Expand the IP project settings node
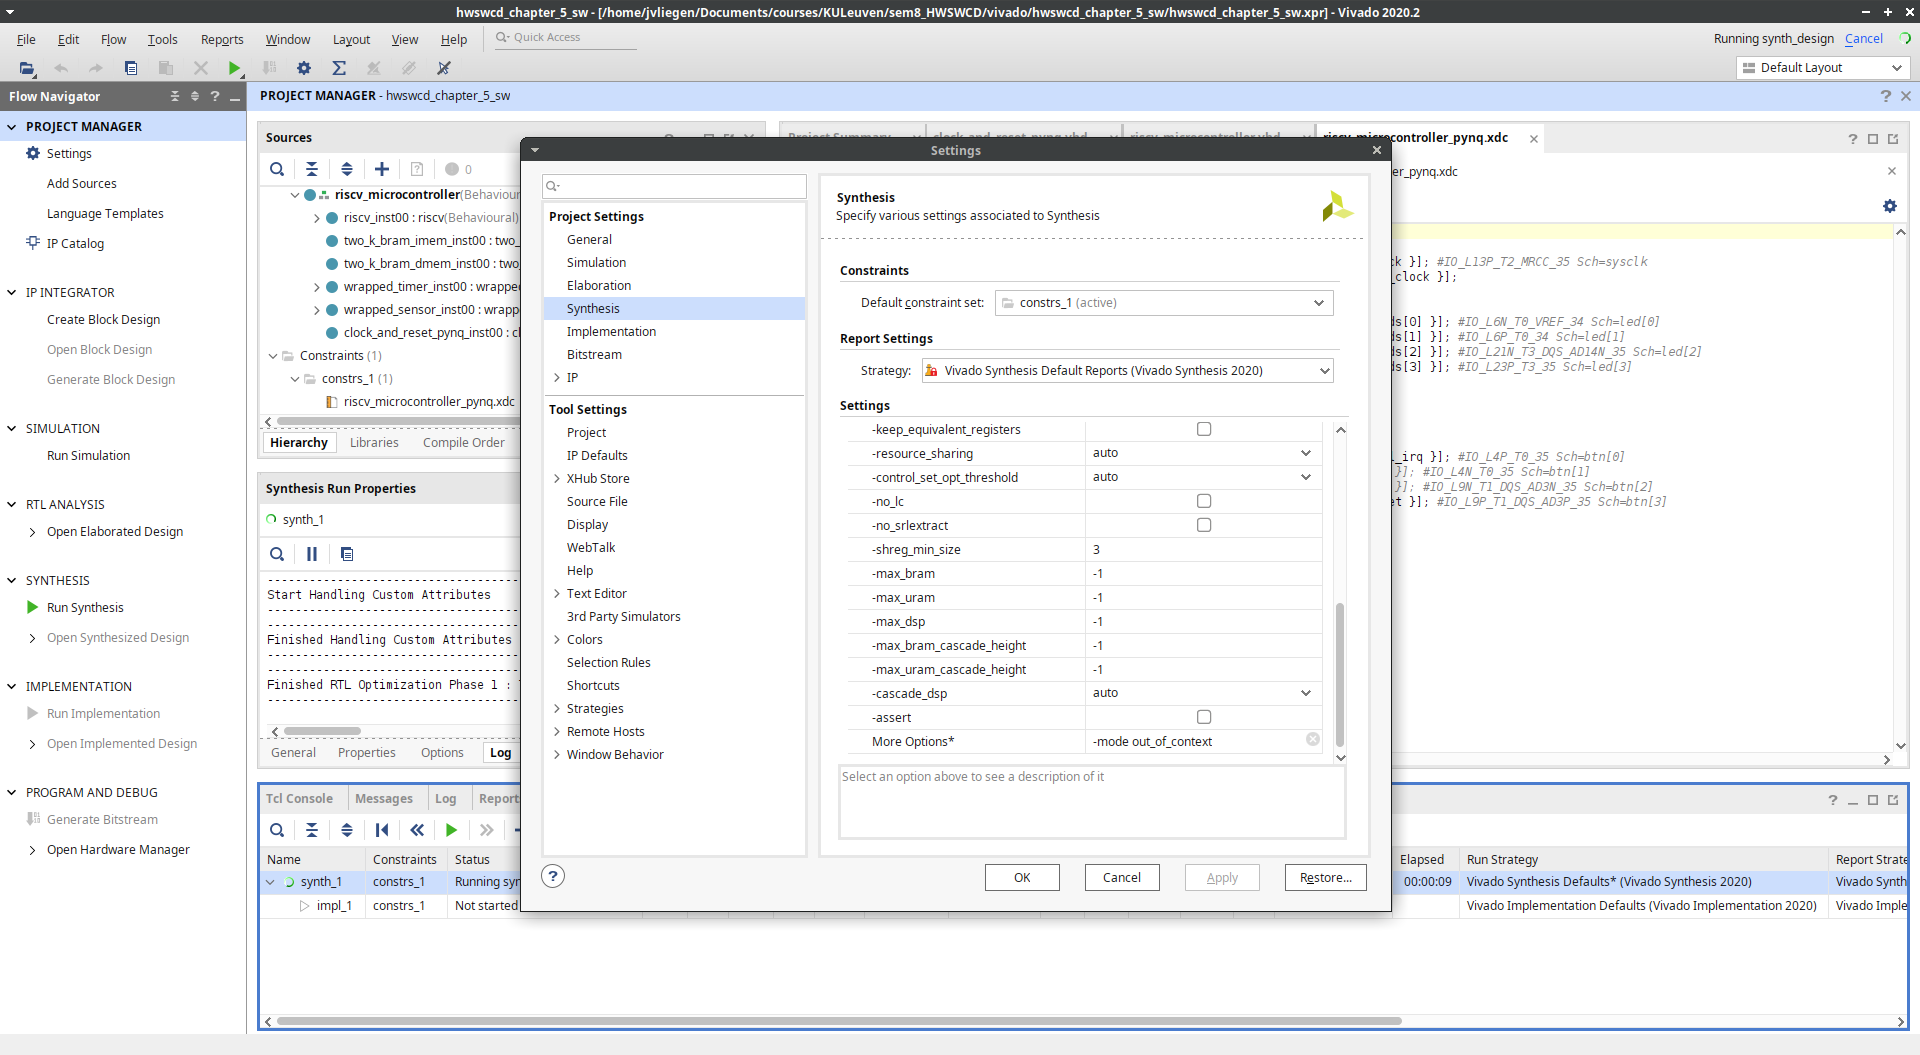Image resolution: width=1920 pixels, height=1055 pixels. [557, 378]
